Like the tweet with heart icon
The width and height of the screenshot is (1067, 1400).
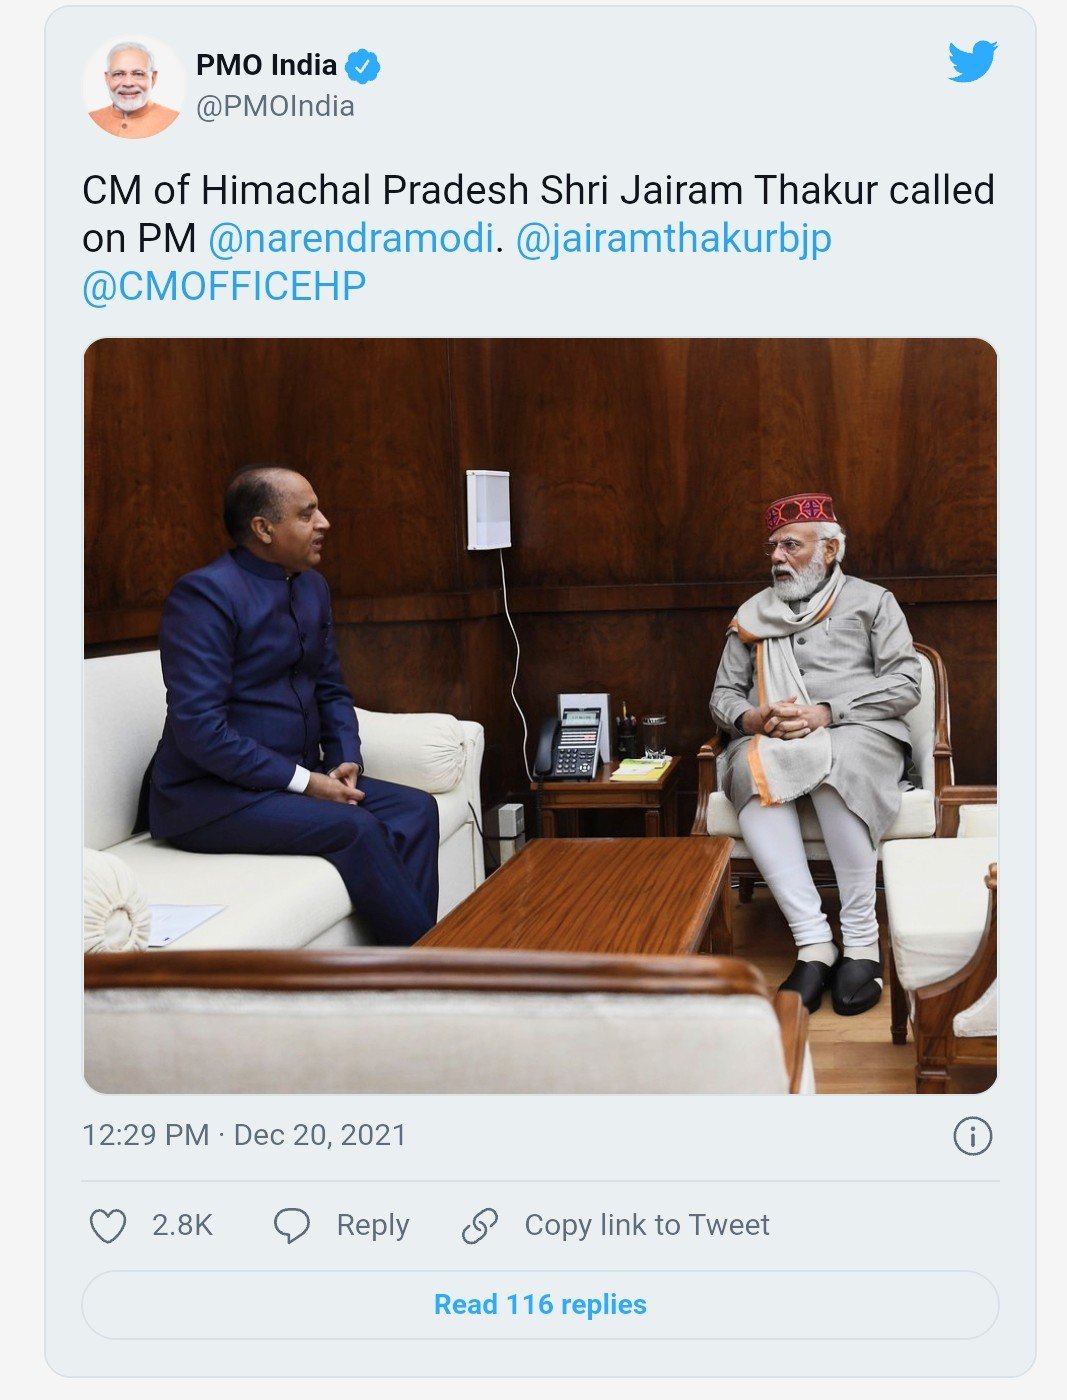(108, 1226)
